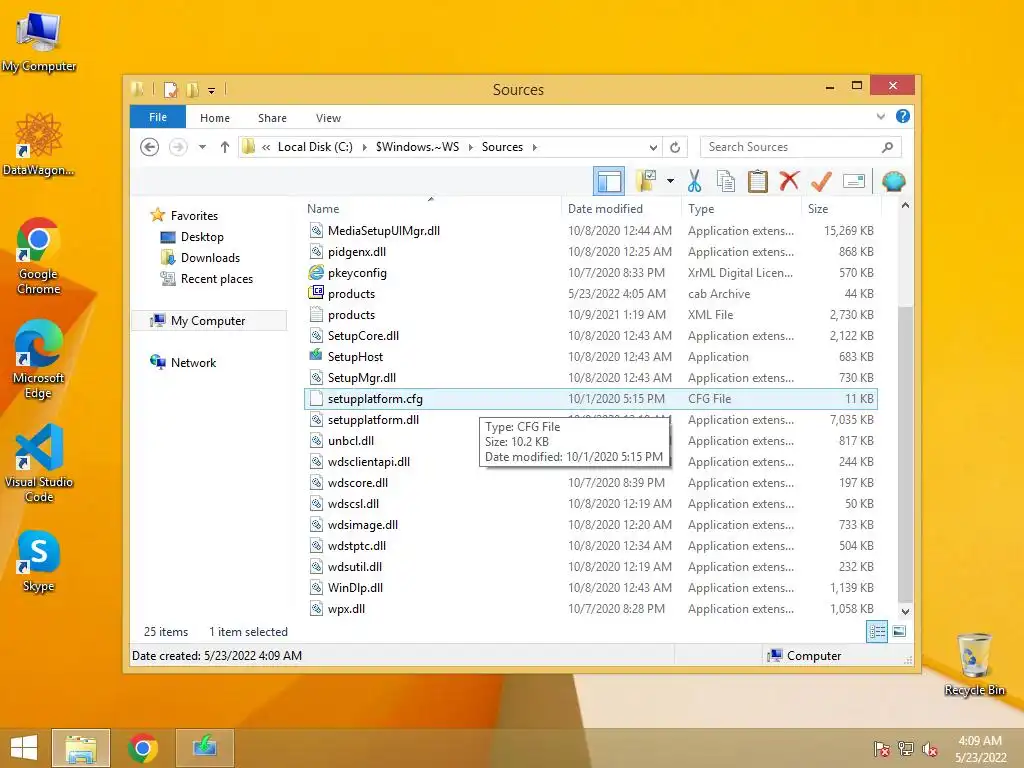This screenshot has height=768, width=1024.
Task: Click the search magnifier icon in the Search Sources box
Action: (x=887, y=147)
